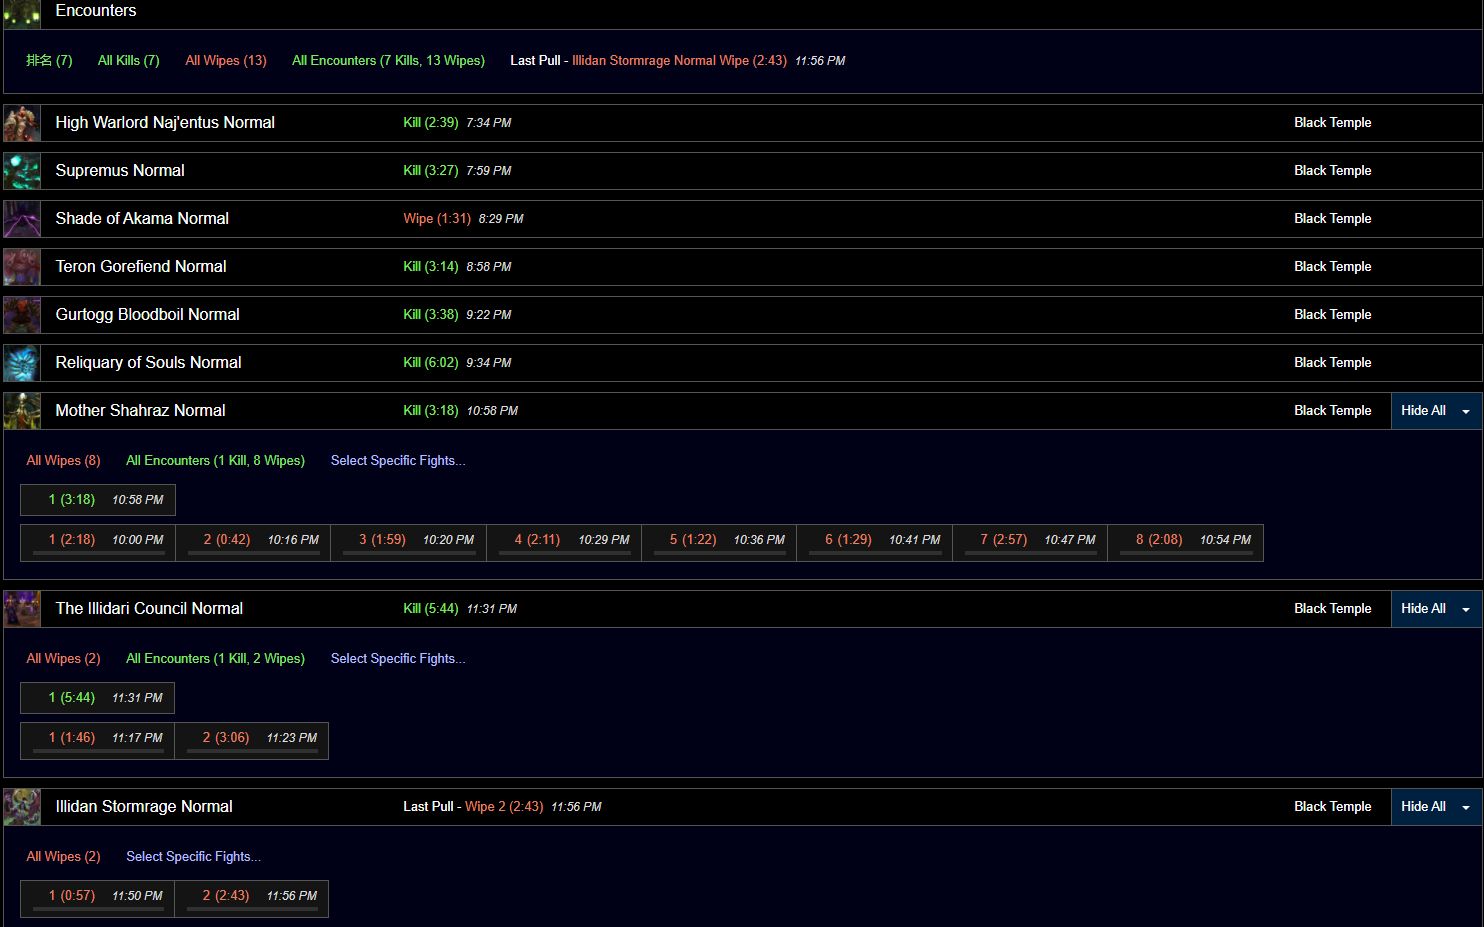Click the Illidari Council boss icon

point(22,609)
